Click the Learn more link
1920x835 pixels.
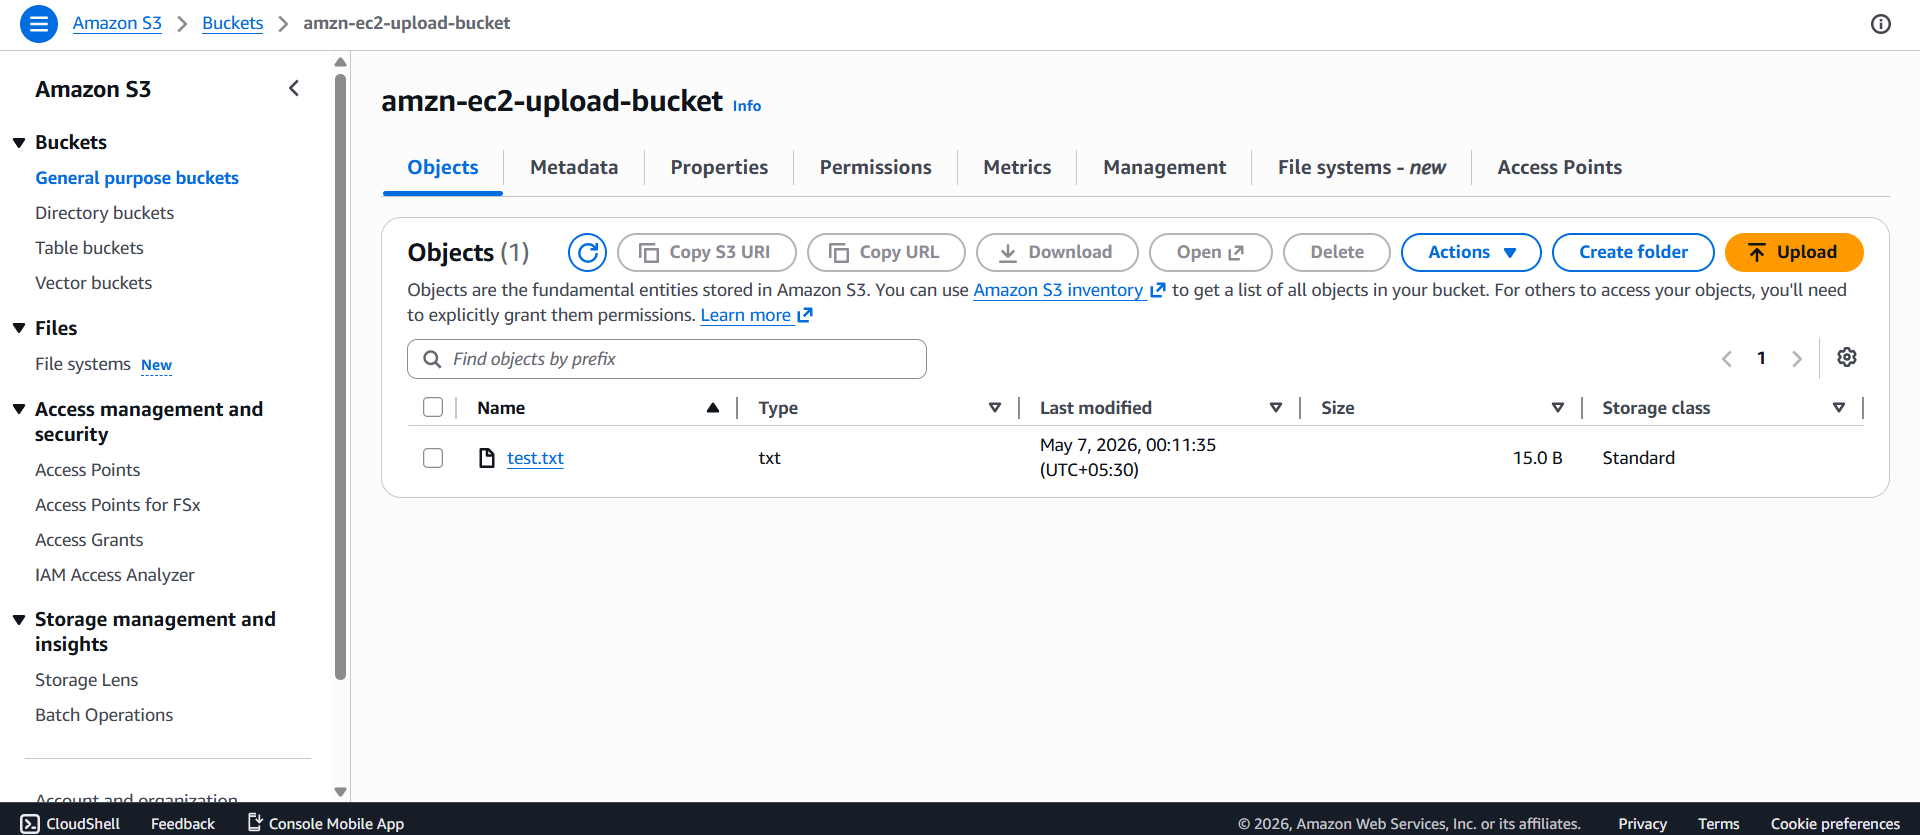756,315
